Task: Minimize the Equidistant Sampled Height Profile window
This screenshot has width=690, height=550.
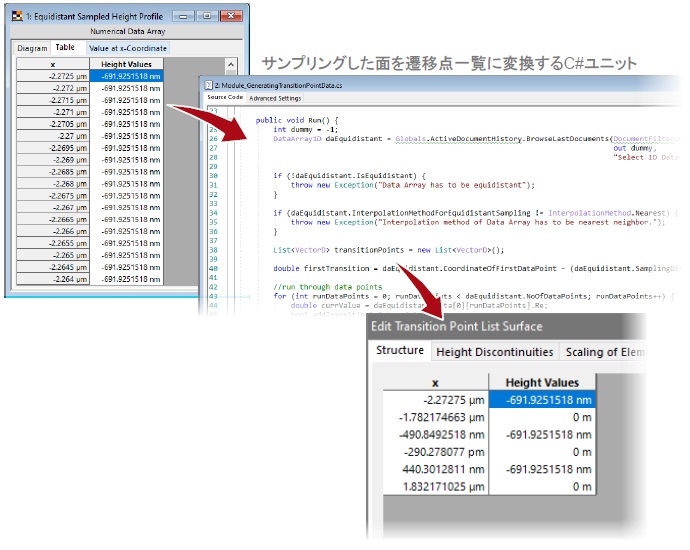Action: (183, 16)
